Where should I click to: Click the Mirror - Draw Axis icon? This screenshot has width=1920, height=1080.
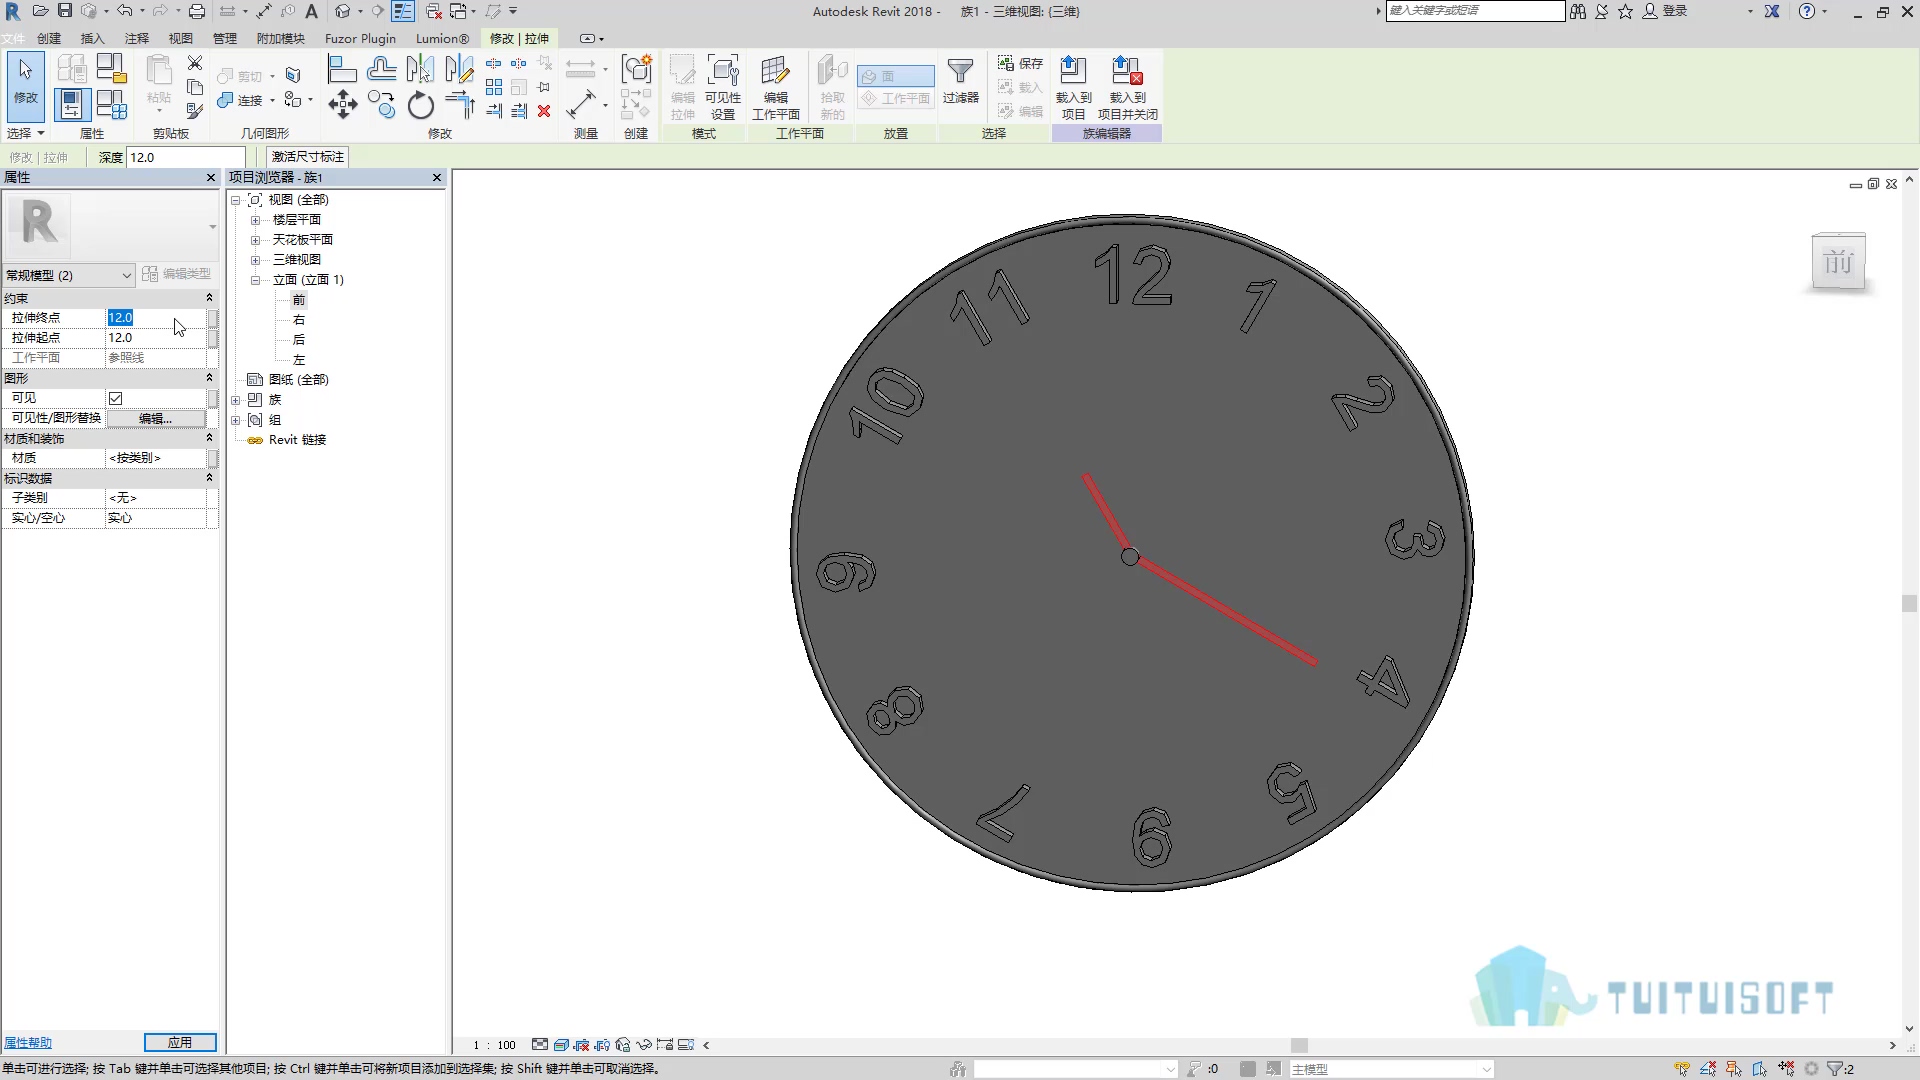pos(459,69)
